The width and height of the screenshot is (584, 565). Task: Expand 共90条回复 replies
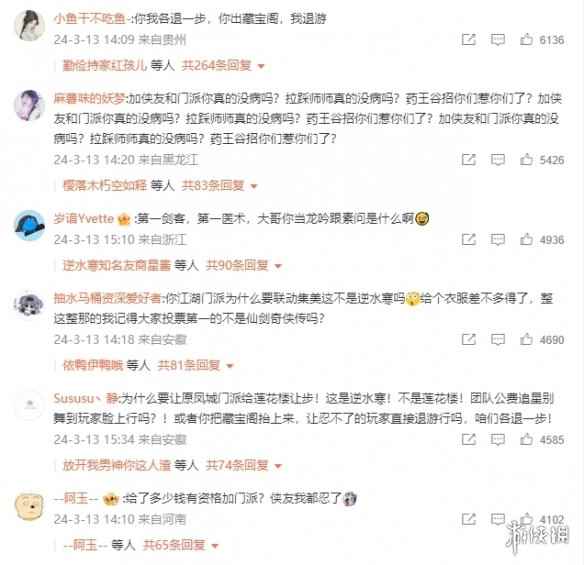pyautogui.click(x=244, y=265)
